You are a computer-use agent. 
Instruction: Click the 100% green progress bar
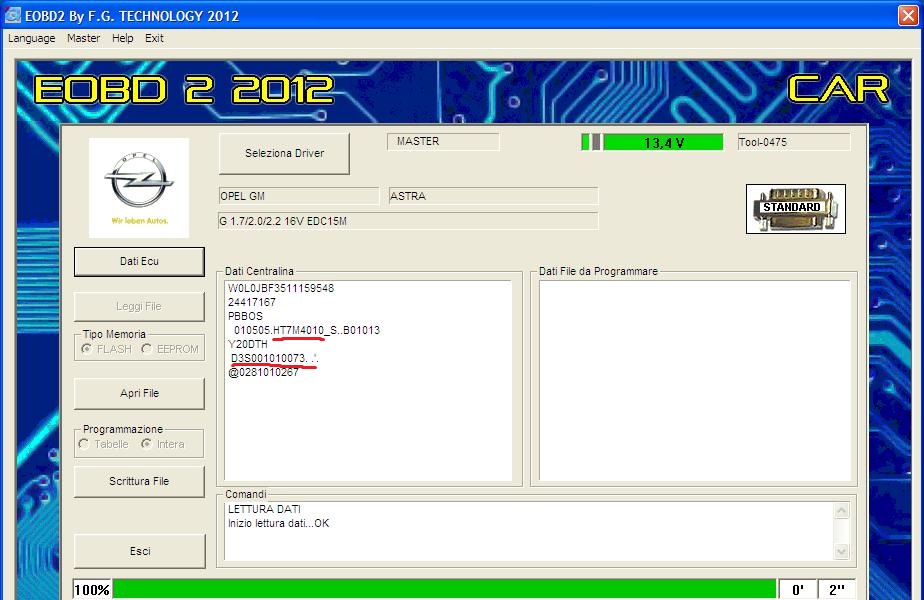tap(444, 589)
